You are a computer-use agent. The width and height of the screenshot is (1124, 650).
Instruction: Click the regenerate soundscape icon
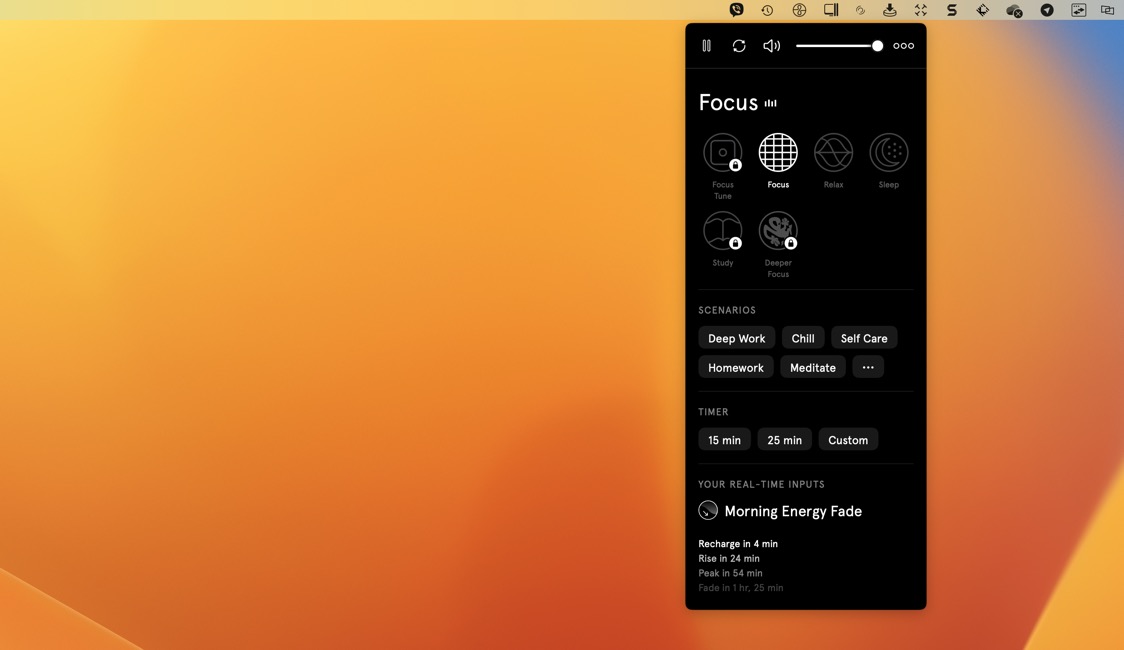(739, 46)
